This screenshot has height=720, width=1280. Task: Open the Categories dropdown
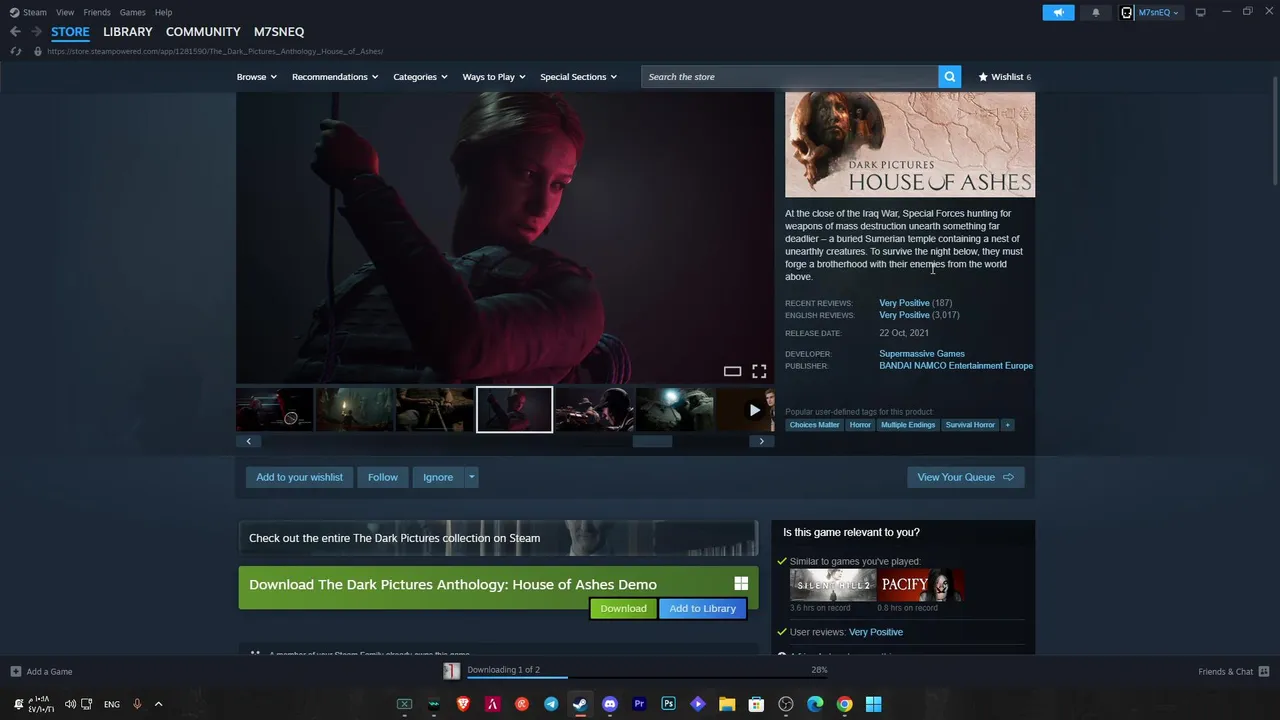coord(420,77)
